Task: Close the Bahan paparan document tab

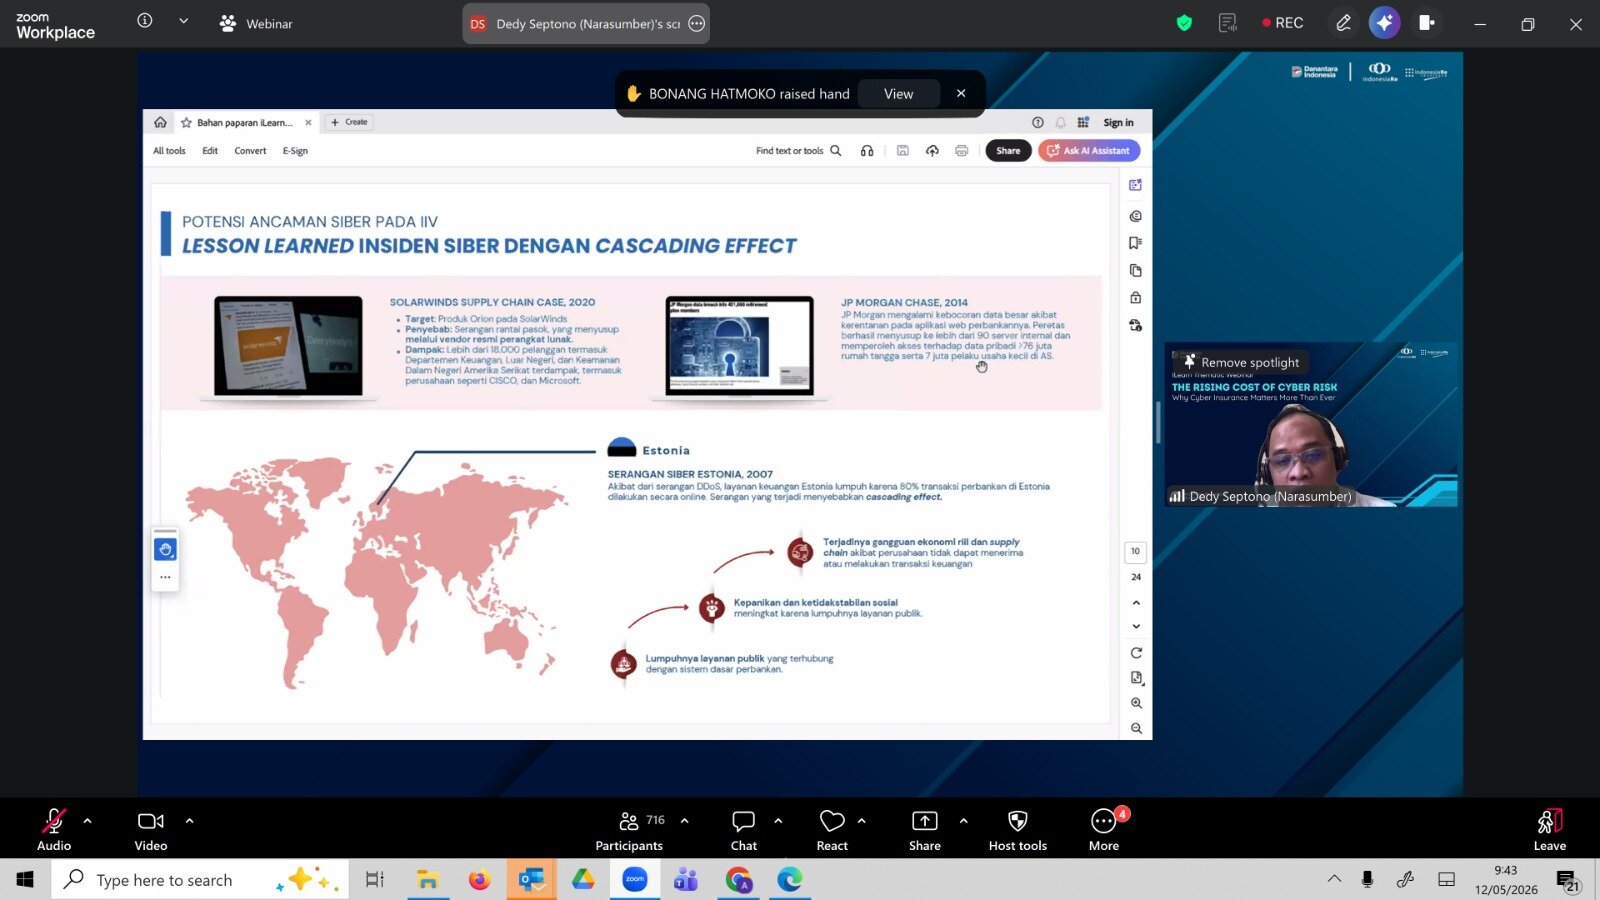Action: pos(308,123)
